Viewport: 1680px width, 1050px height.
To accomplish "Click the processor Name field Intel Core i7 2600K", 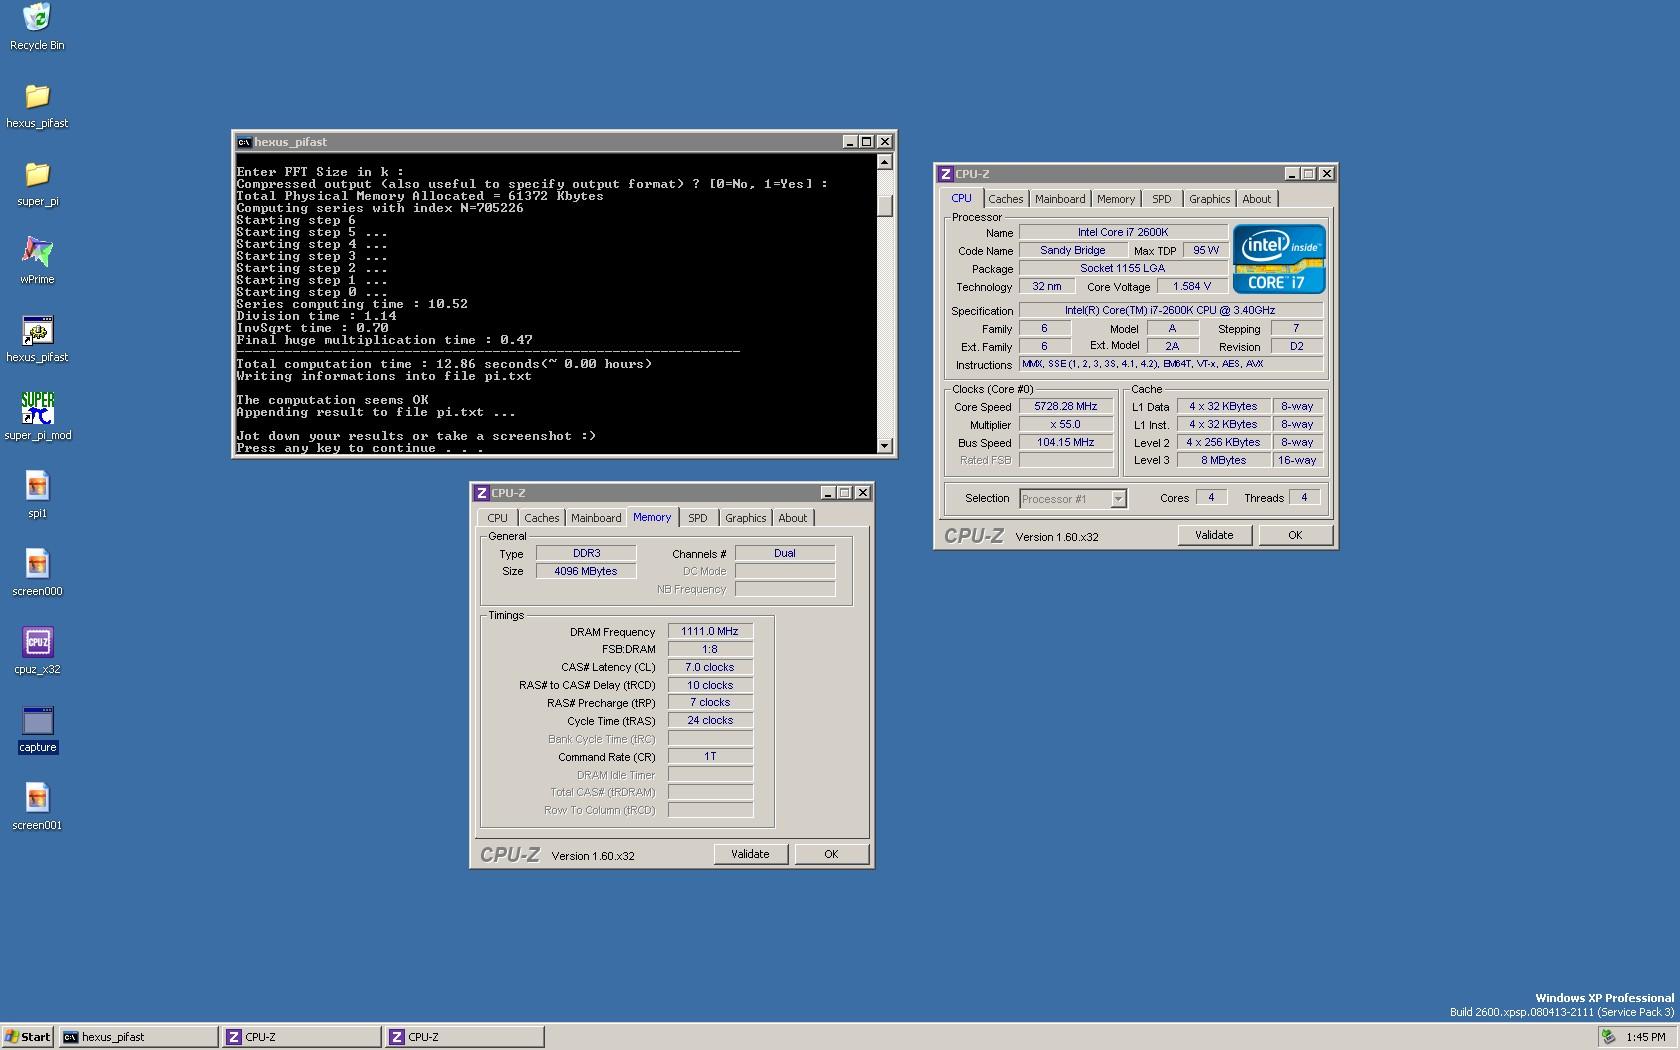I will (x=1123, y=233).
